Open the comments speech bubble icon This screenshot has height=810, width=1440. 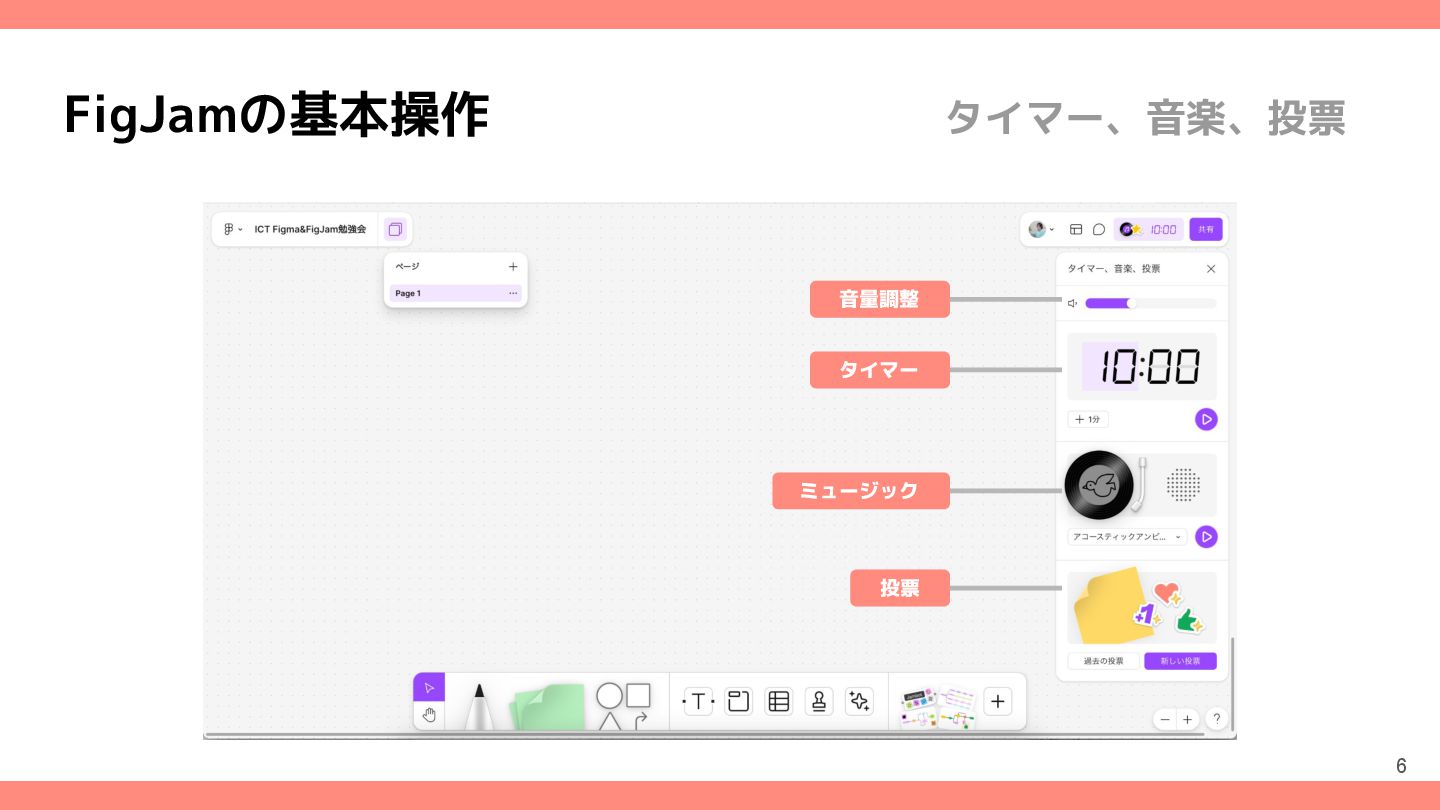(x=1098, y=229)
